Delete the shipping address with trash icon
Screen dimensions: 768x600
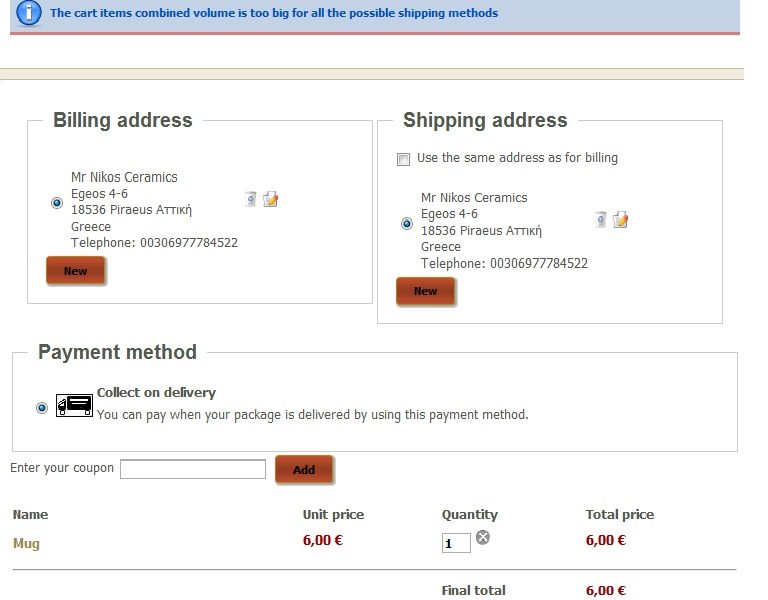[600, 219]
